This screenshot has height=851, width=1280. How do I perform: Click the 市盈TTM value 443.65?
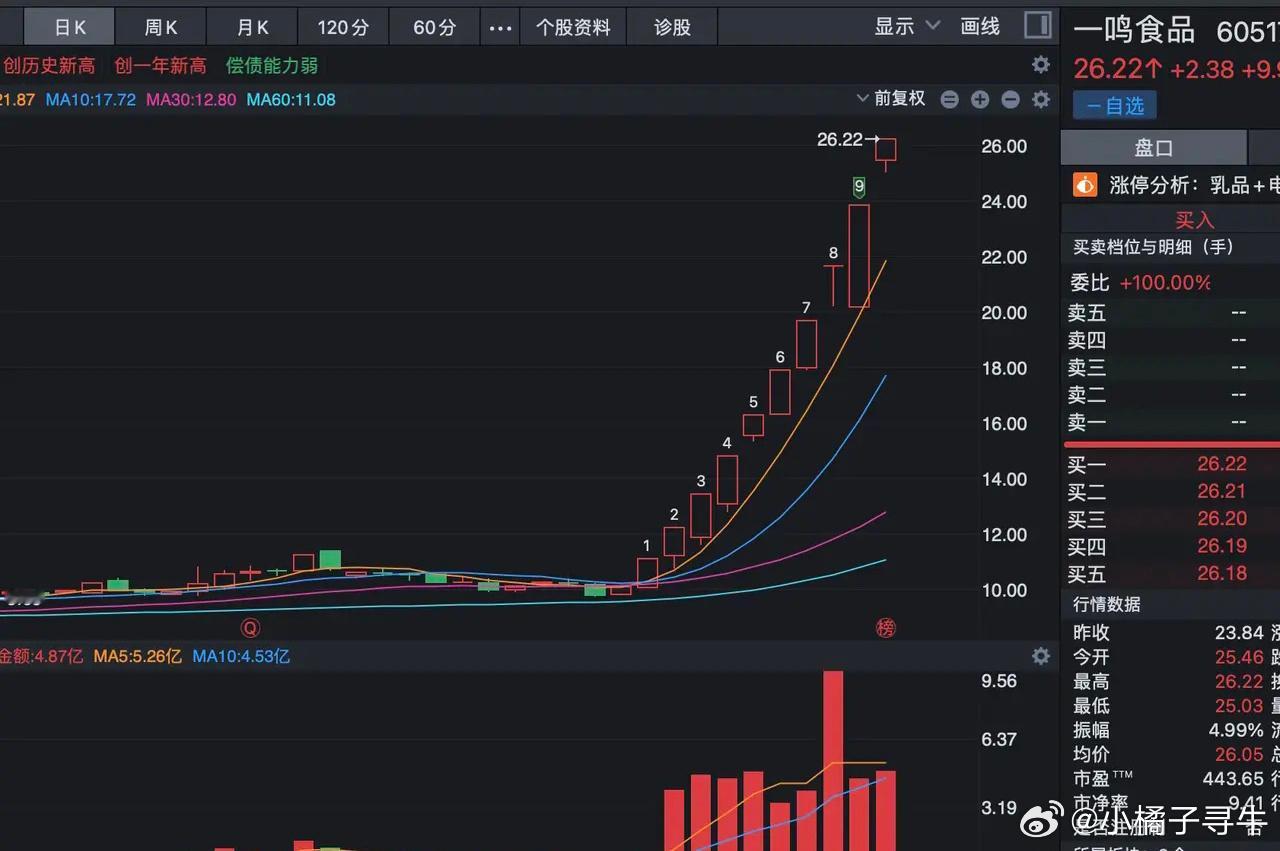[x=1234, y=778]
